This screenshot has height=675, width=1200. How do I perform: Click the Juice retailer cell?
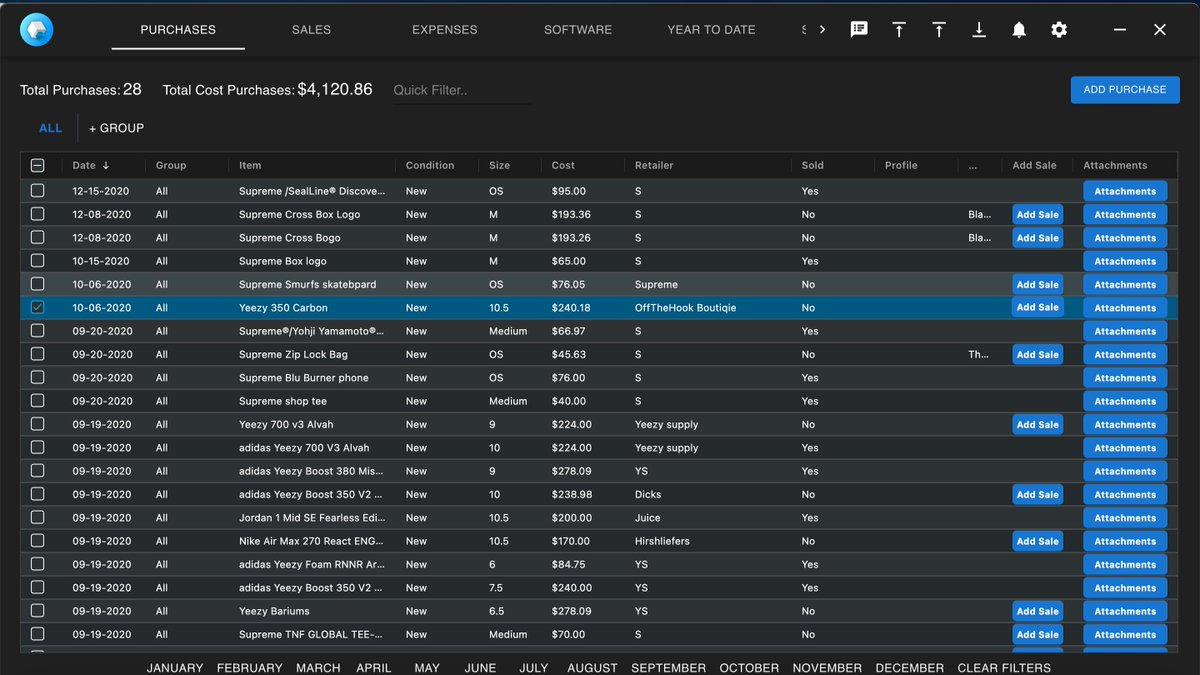[x=648, y=518]
